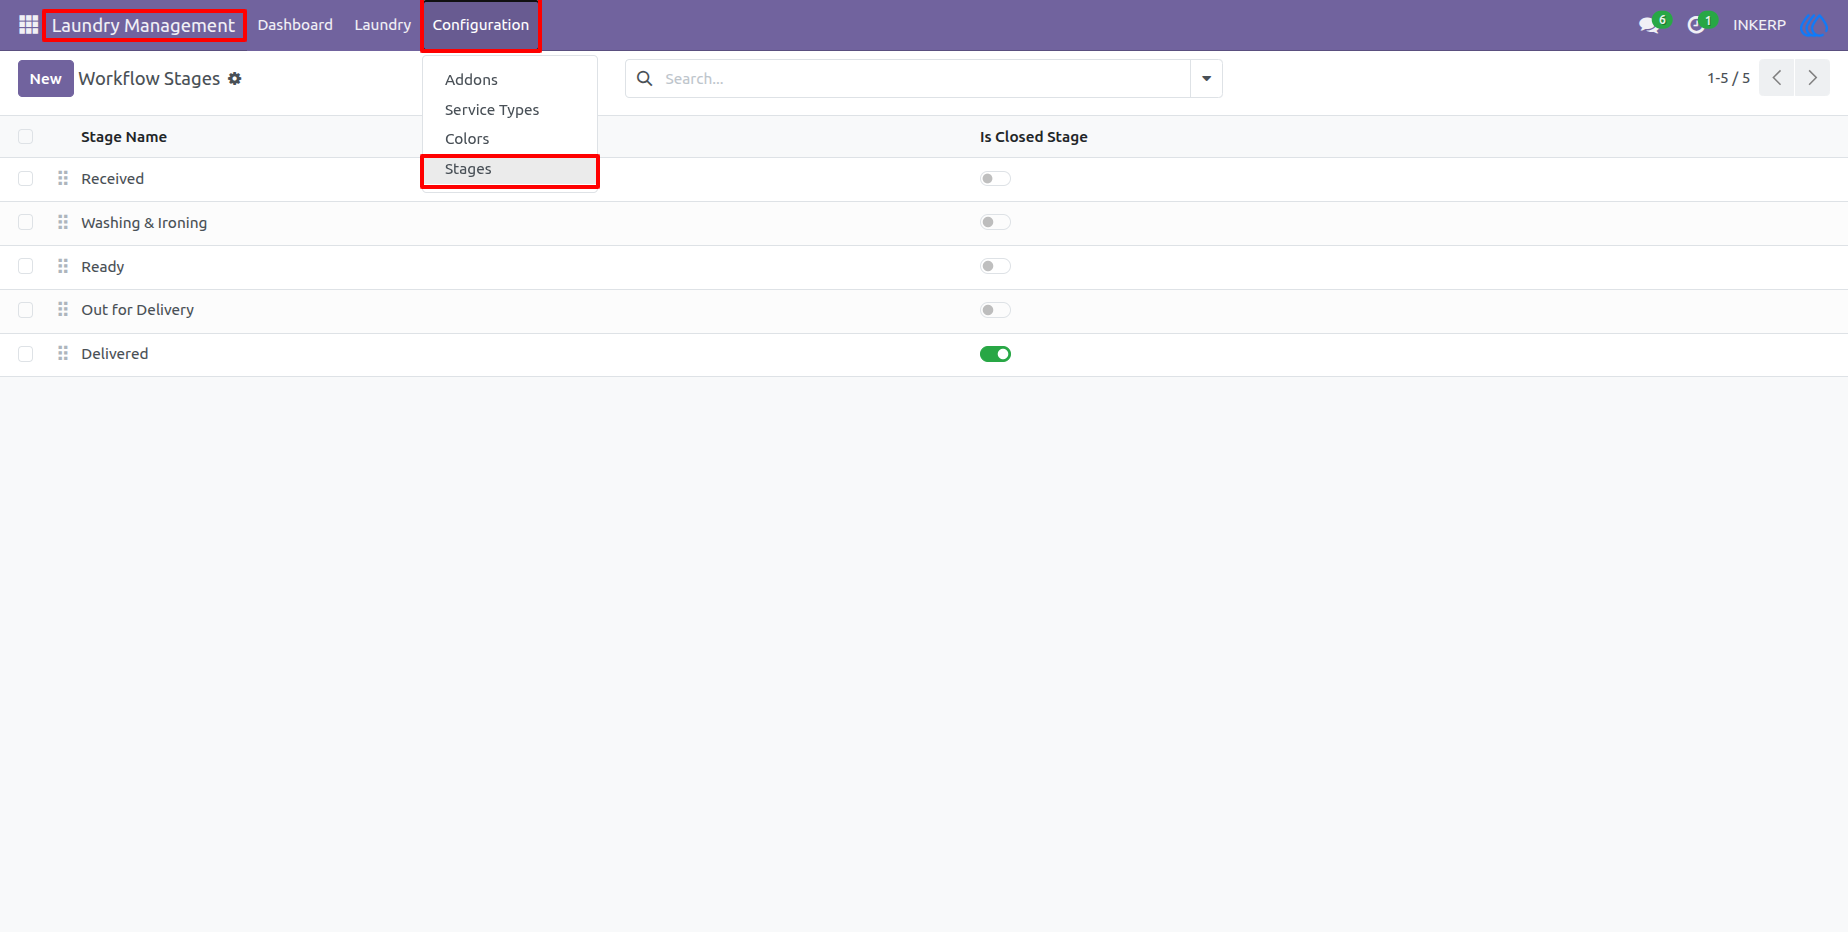Go to previous page arrow
This screenshot has width=1848, height=932.
pyautogui.click(x=1777, y=78)
